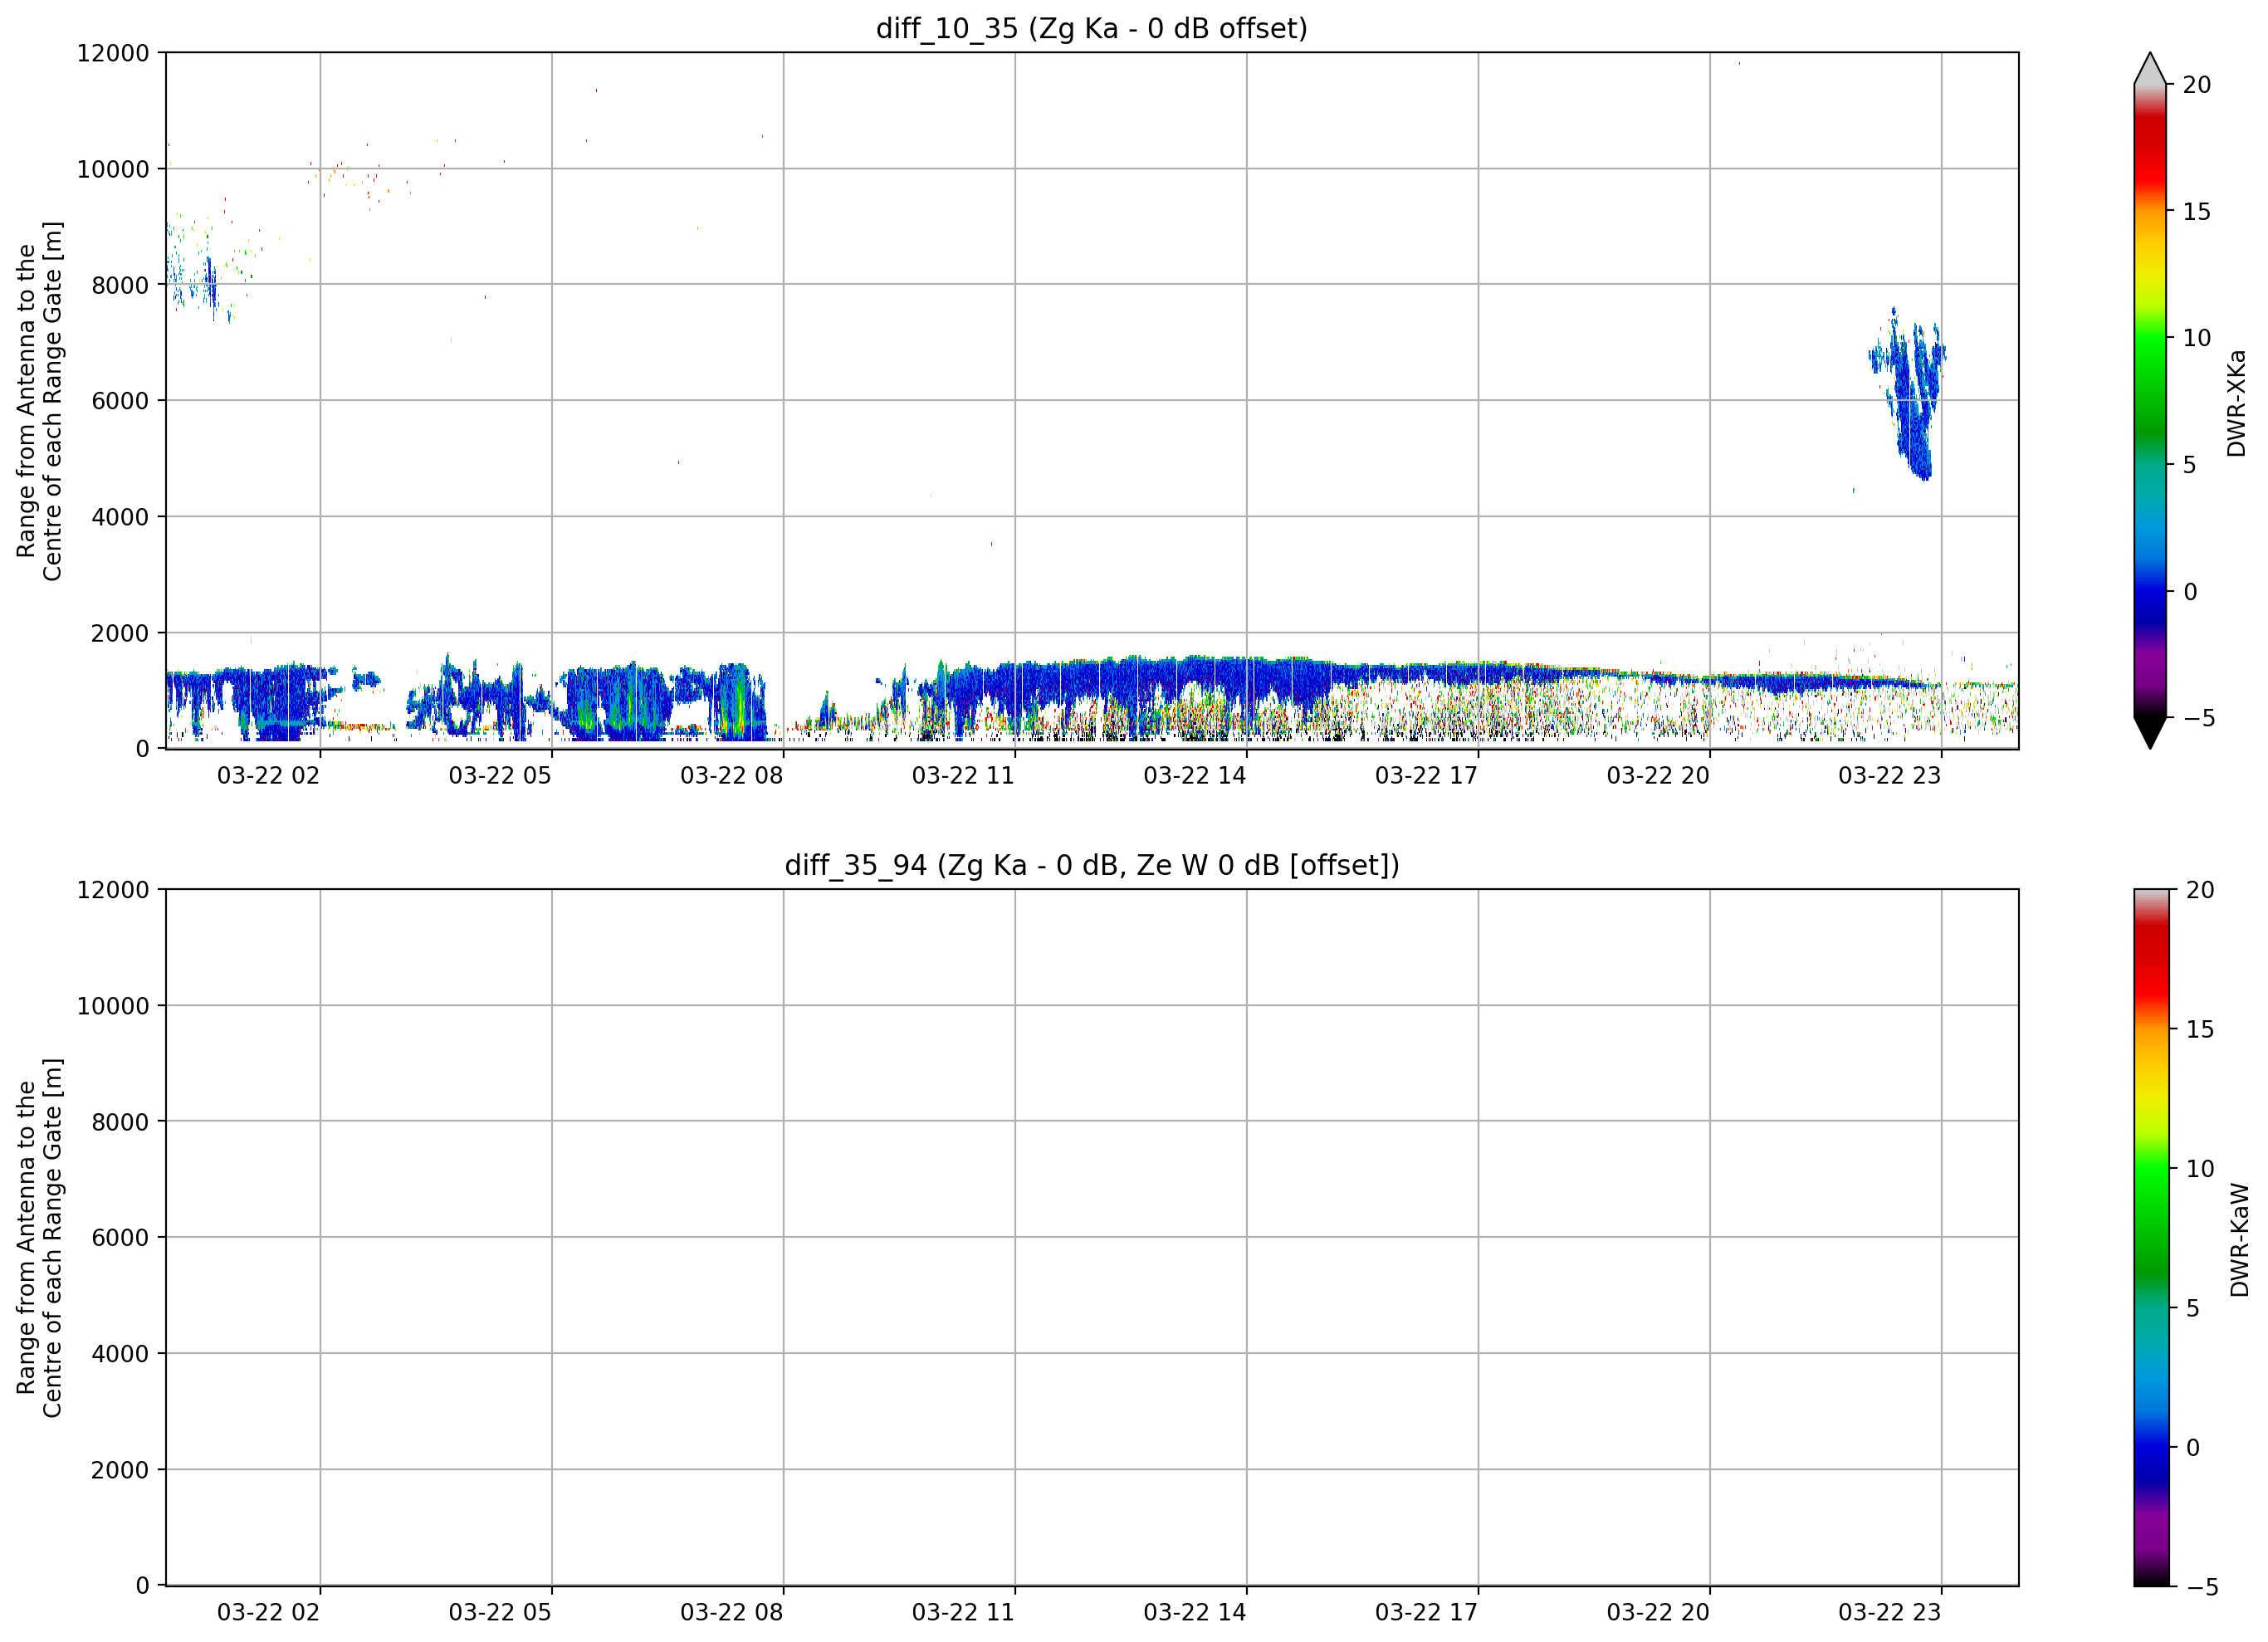2268x1642 pixels.
Task: Click x tick '03-22 08' under the diff_10_35 plot
Action: pos(731,776)
